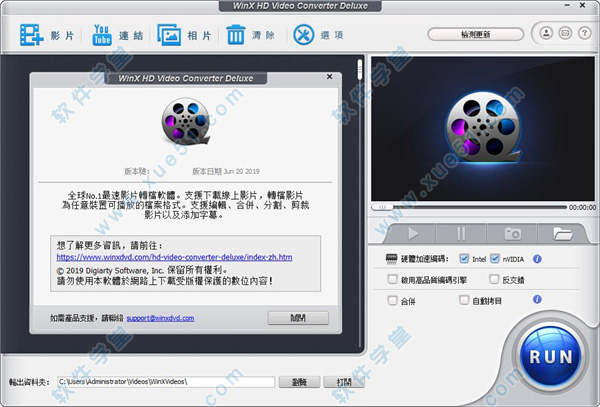Minimize the main window
This screenshot has height=407, width=600.
tap(569, 6)
